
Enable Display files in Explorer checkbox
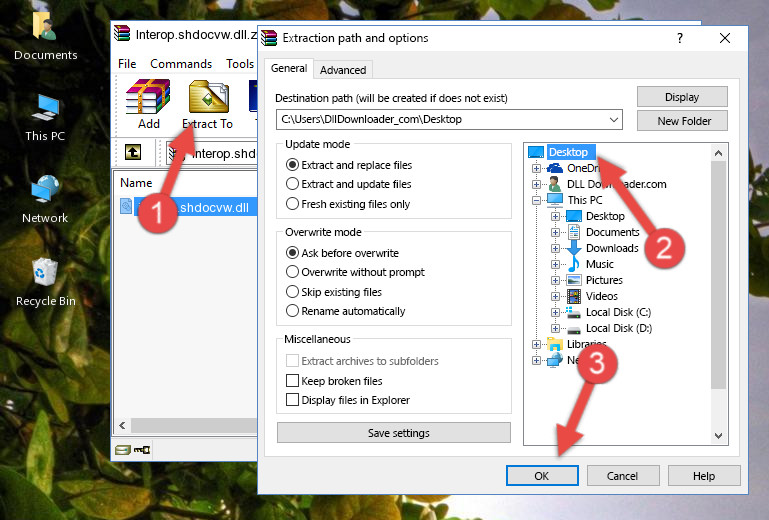pos(292,400)
